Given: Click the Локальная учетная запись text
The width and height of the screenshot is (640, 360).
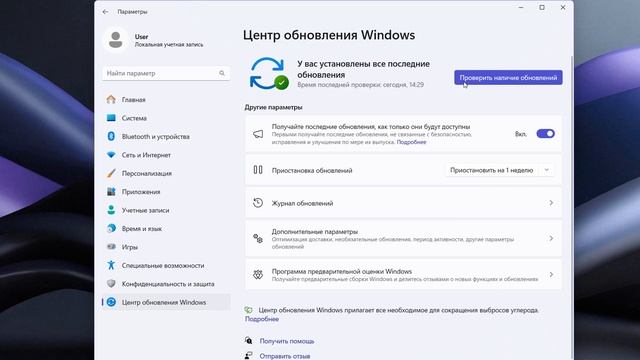Looking at the screenshot, I should 169,44.
